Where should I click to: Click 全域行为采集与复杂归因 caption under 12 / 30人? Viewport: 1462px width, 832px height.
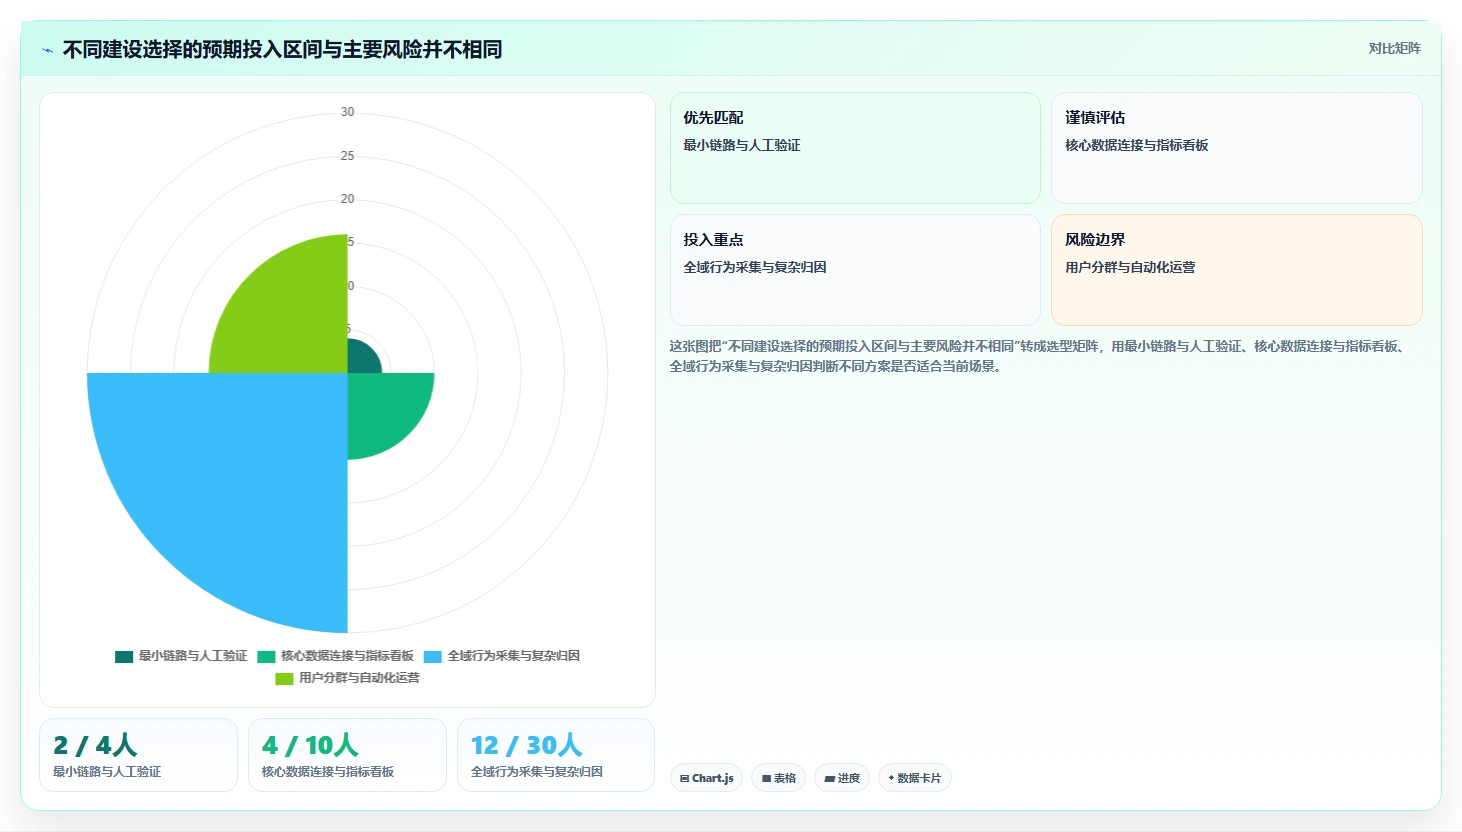click(x=537, y=772)
